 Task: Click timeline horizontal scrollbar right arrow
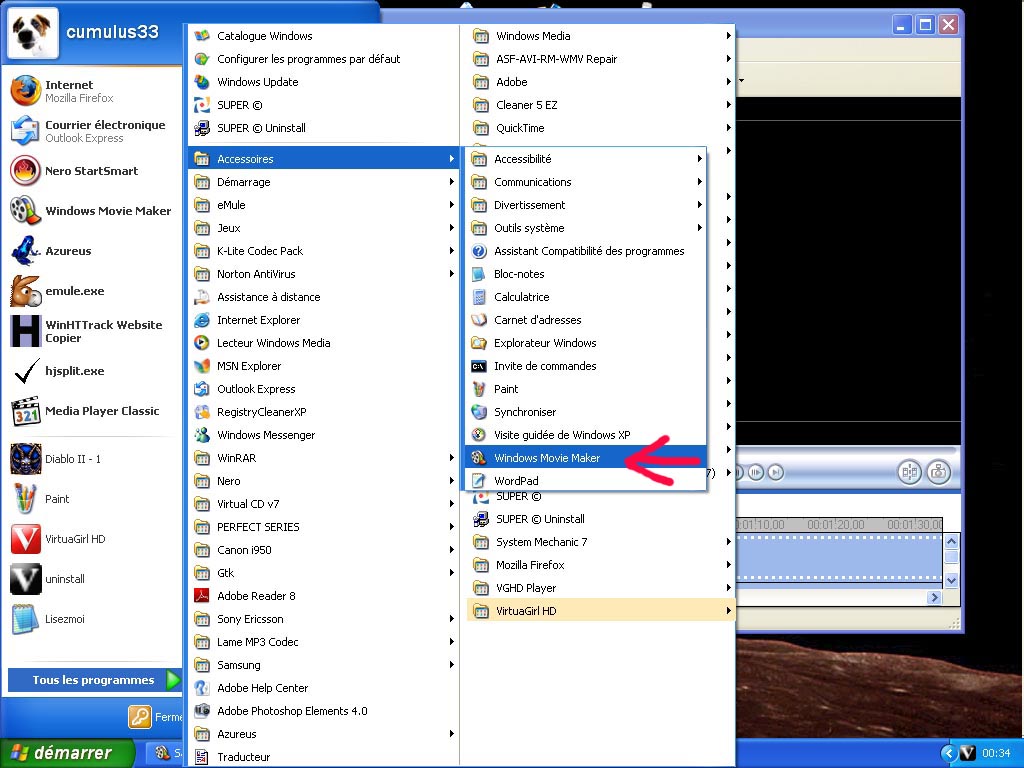(935, 597)
